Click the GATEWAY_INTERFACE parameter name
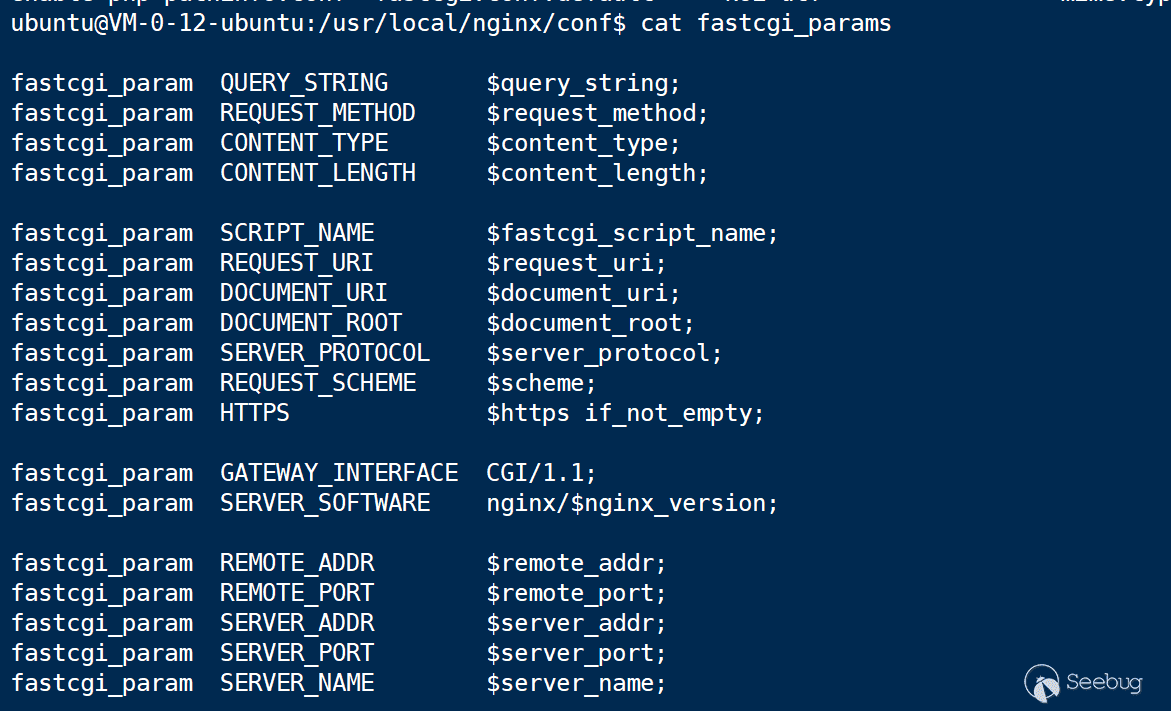Viewport: 1171px width, 711px height. click(339, 473)
